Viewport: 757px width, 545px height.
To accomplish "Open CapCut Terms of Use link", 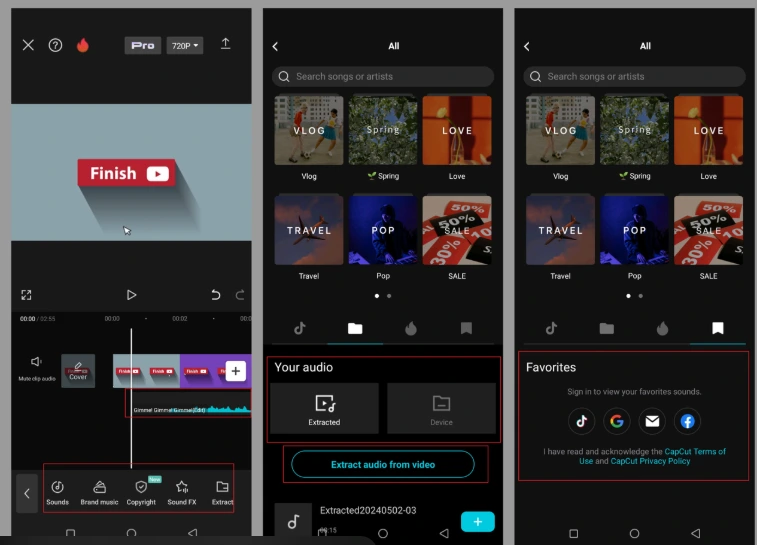I will (695, 451).
